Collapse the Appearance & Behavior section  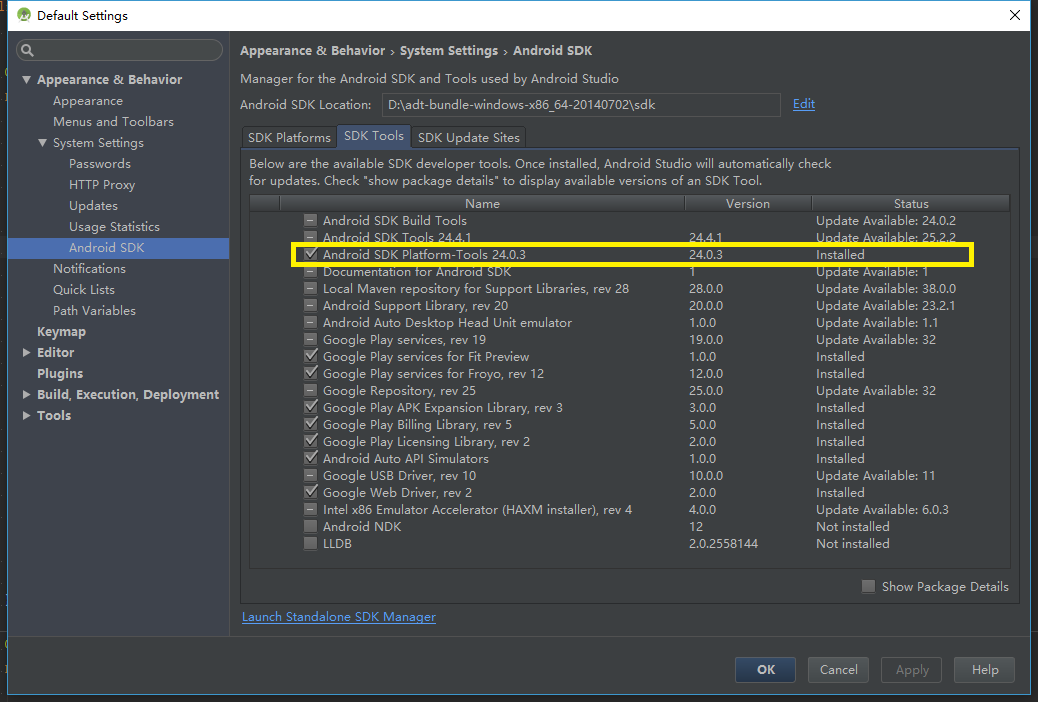[27, 79]
